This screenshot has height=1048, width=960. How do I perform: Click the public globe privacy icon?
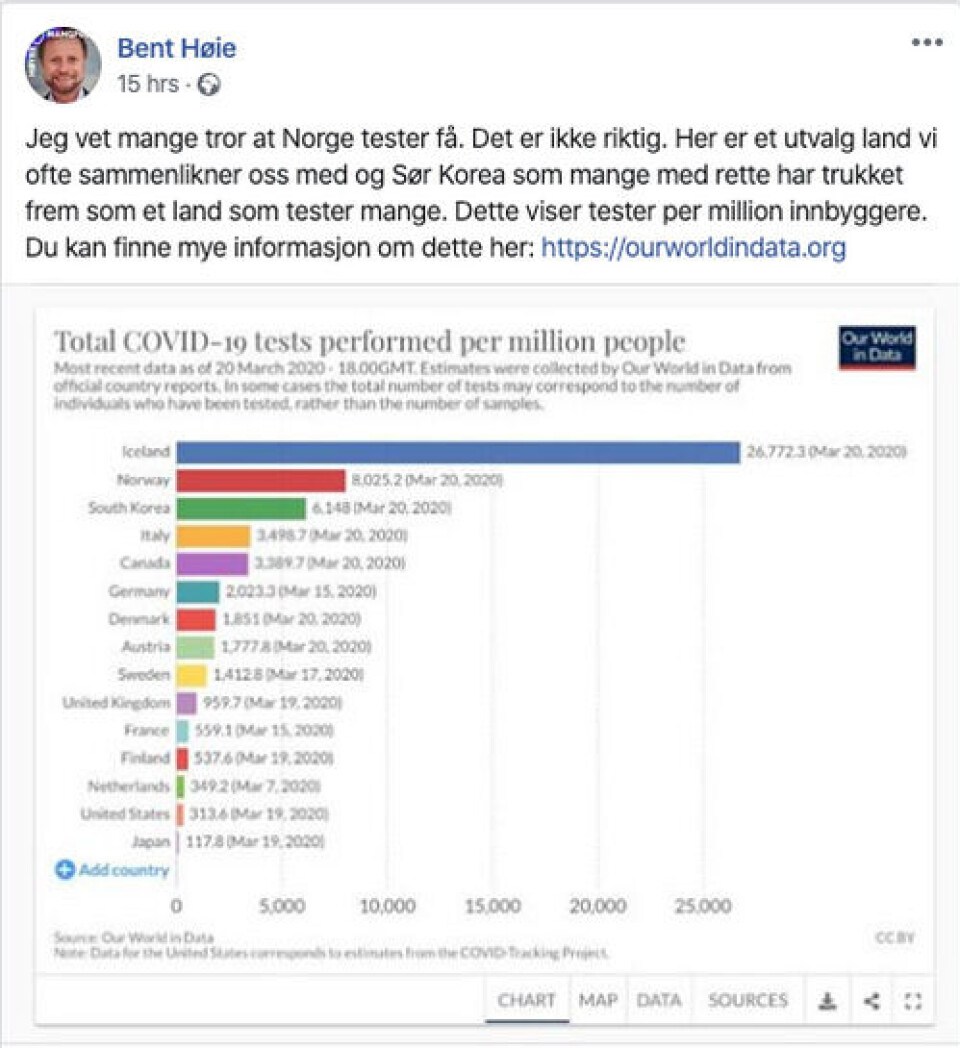coord(209,85)
